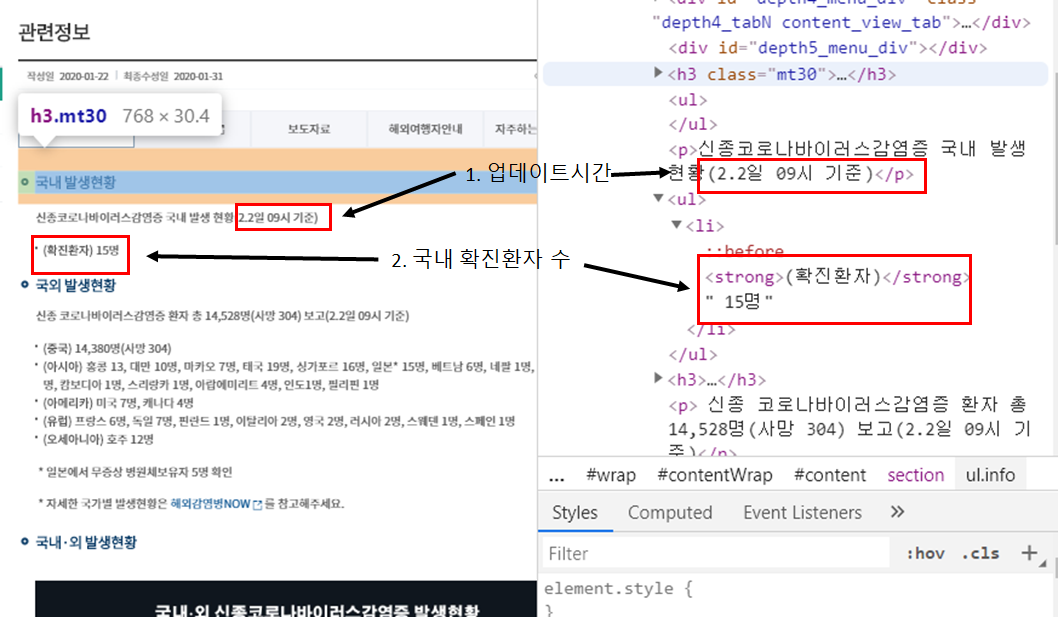Select #content breadcrumb item
1058x617 pixels.
(x=829, y=475)
